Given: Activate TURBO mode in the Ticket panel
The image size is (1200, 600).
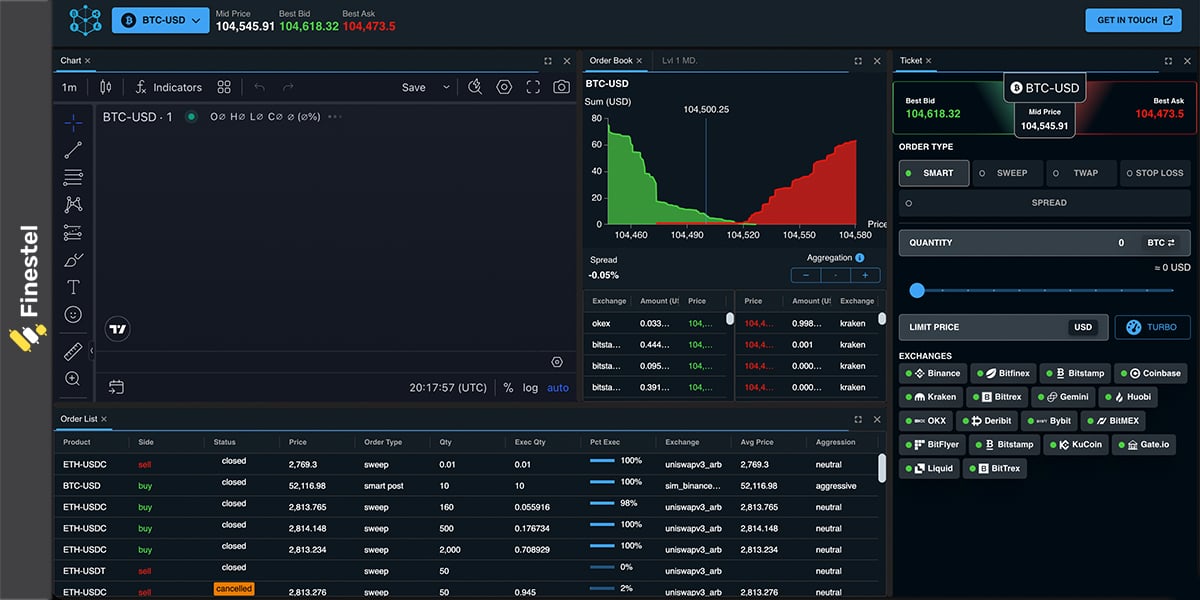Looking at the screenshot, I should [1154, 327].
